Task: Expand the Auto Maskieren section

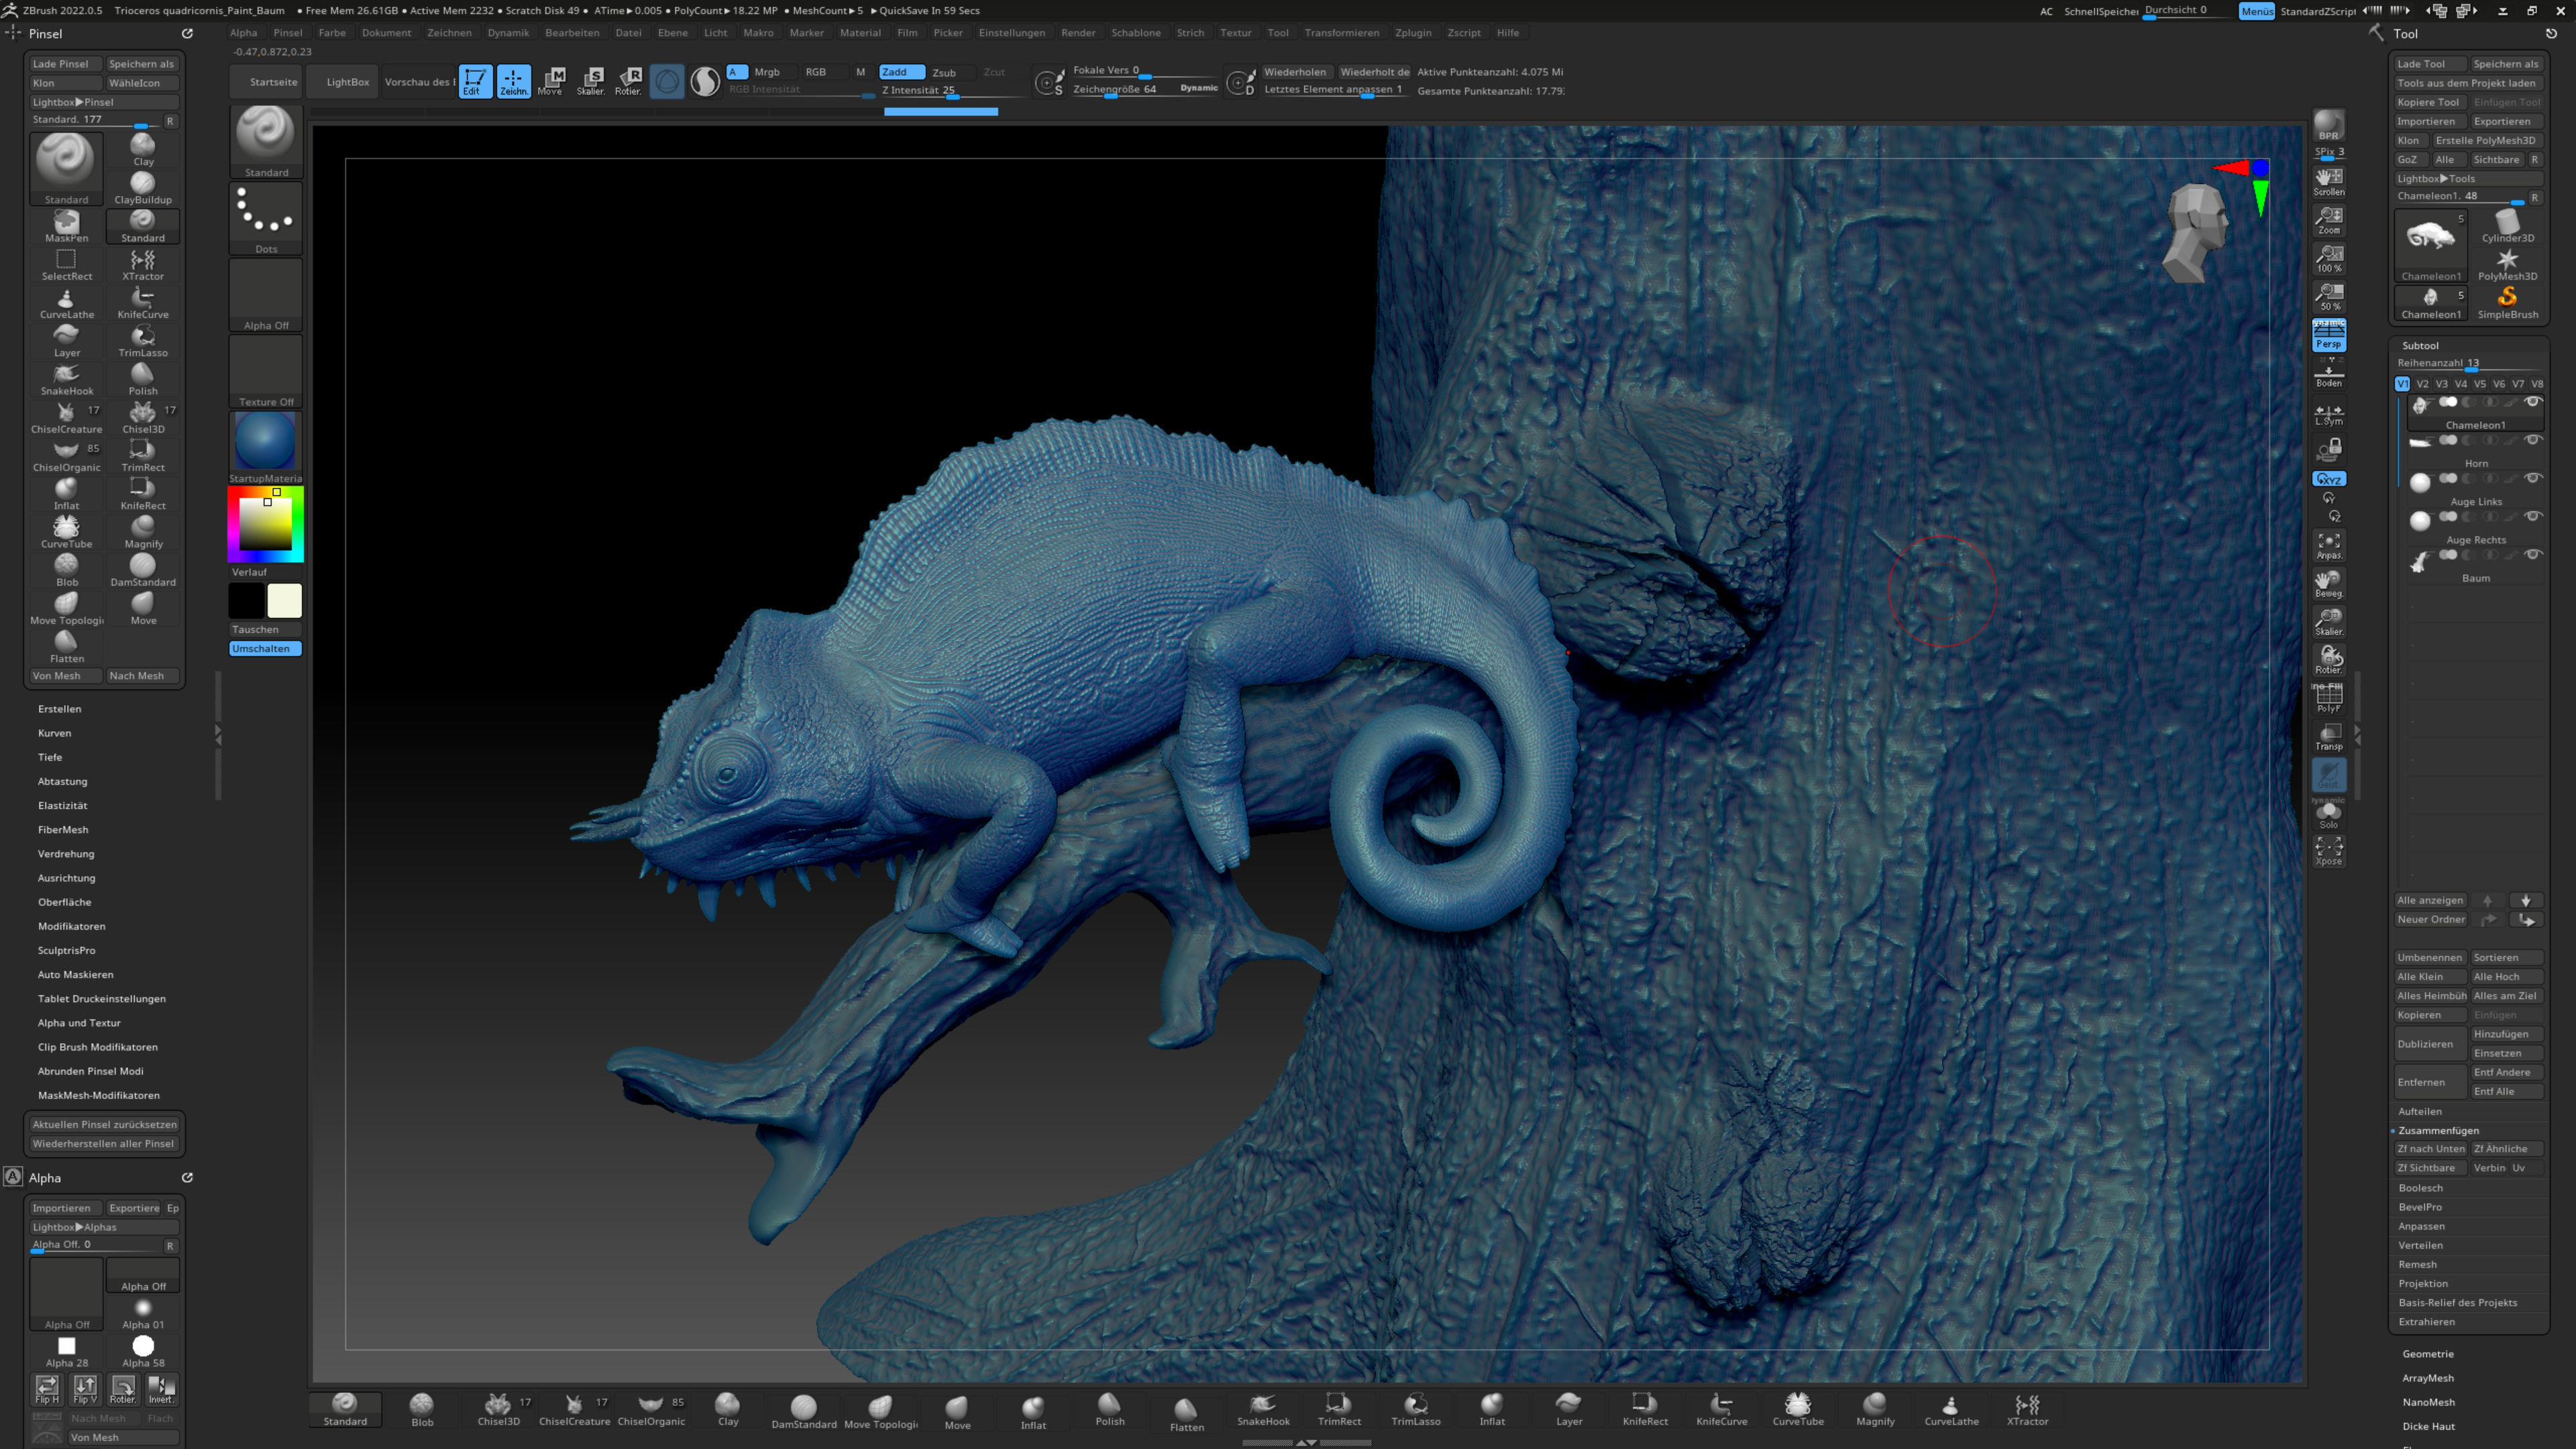Action: (x=76, y=975)
